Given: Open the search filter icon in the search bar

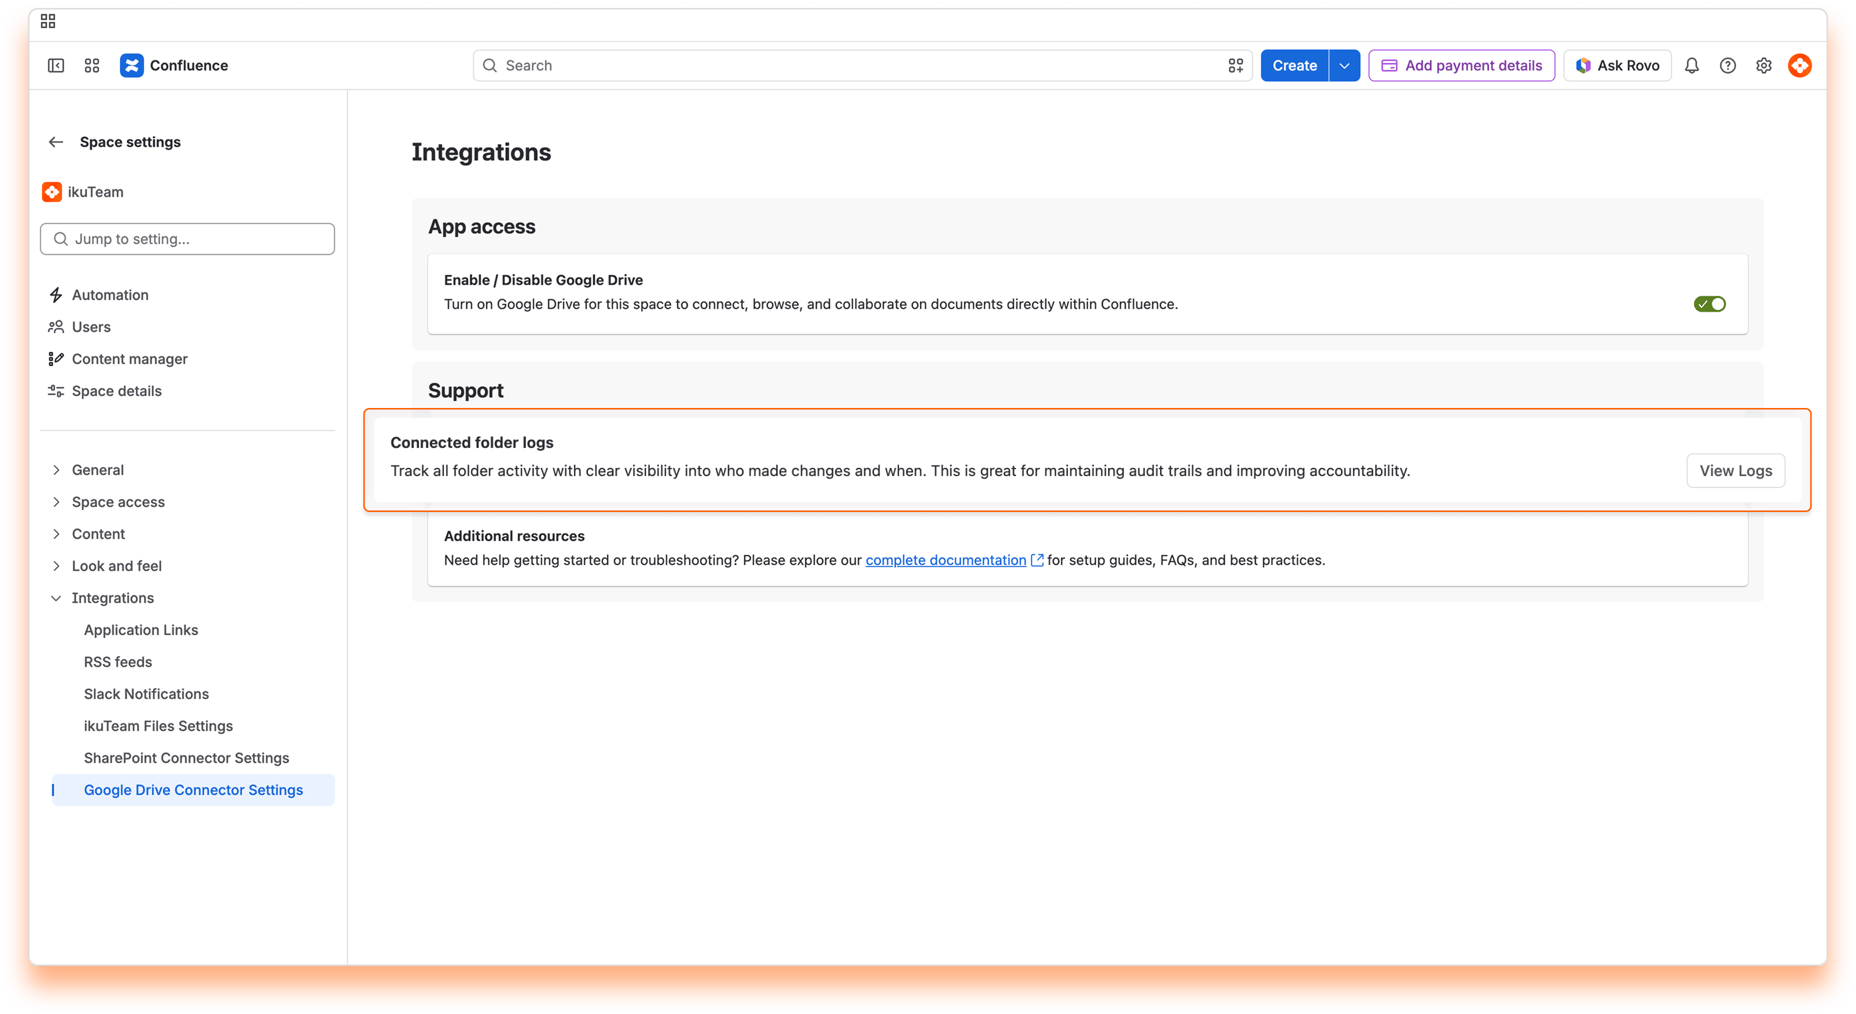Looking at the screenshot, I should (1236, 65).
